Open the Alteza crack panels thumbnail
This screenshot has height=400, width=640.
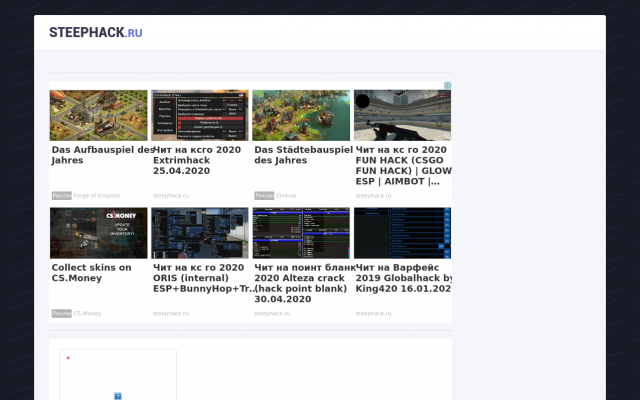coord(301,233)
